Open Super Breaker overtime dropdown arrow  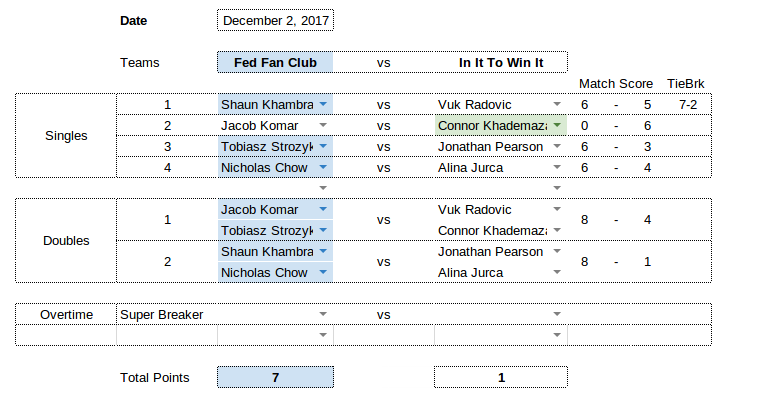[x=323, y=314]
